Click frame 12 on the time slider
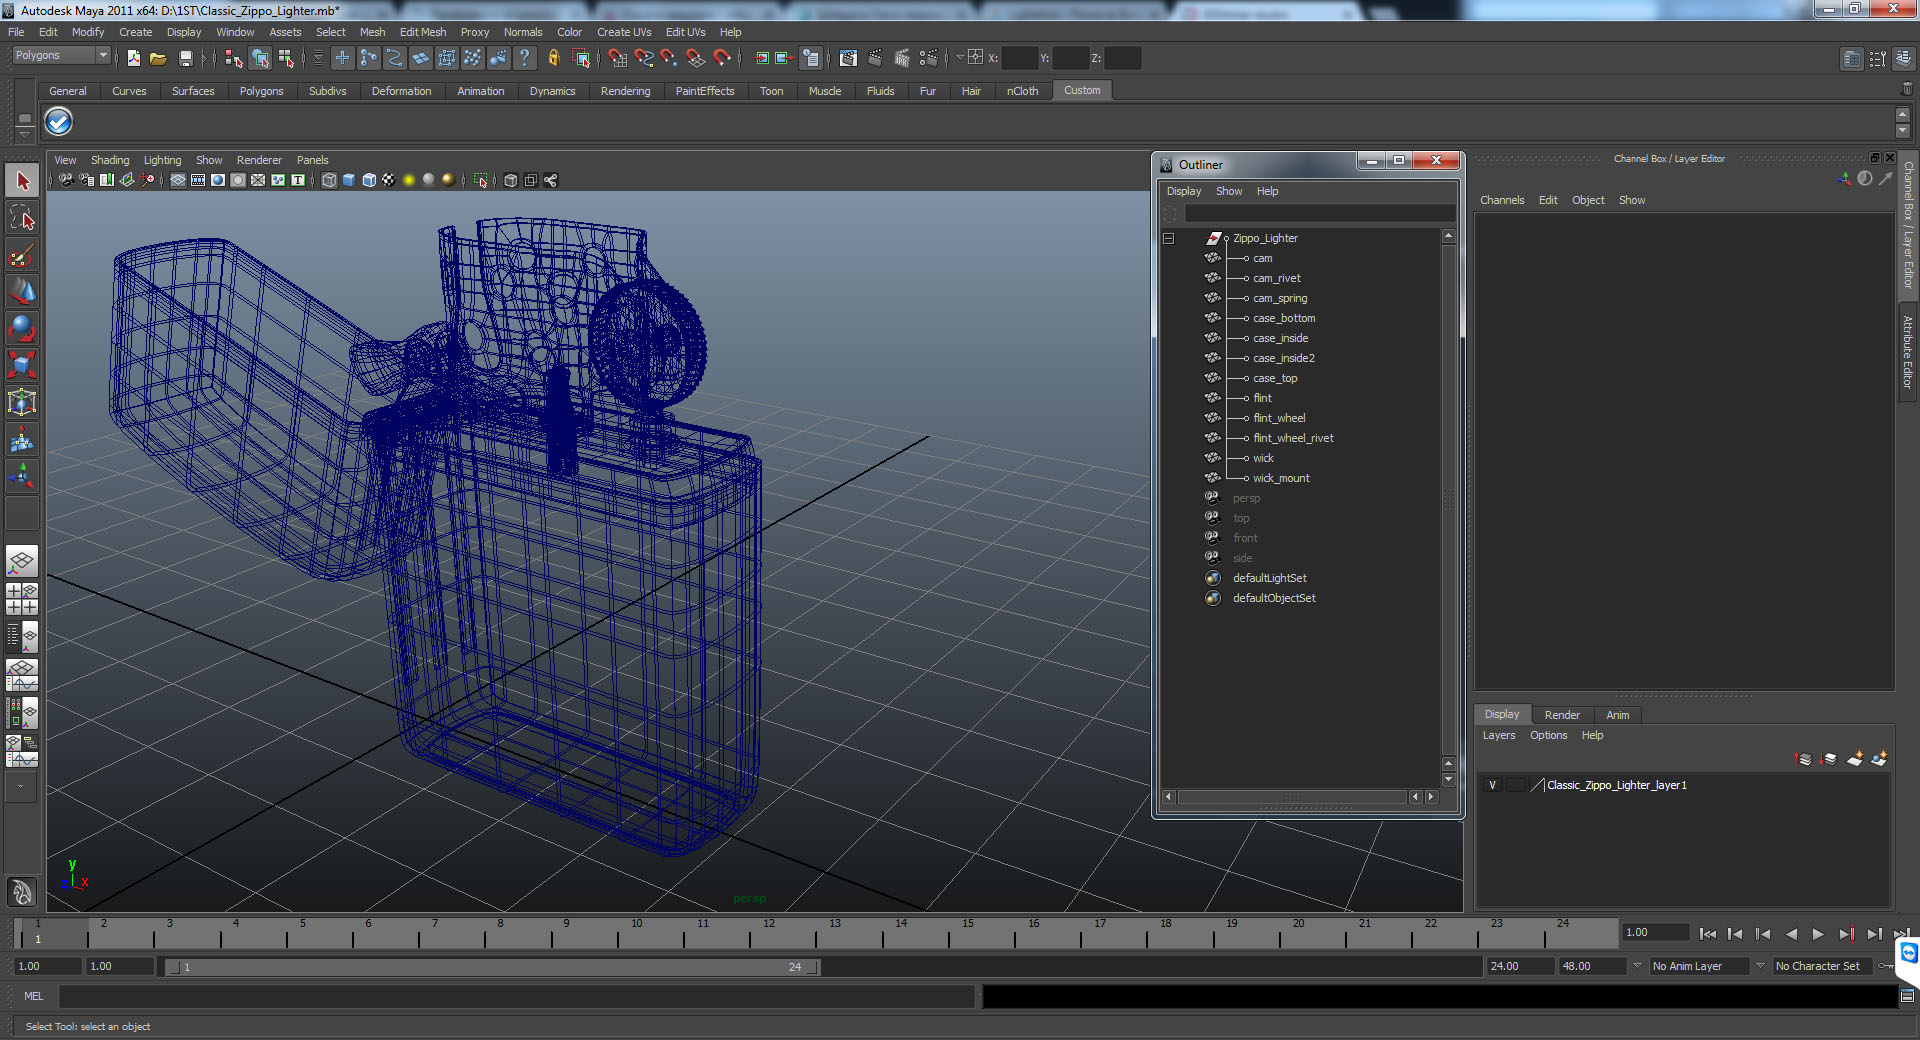 (x=769, y=934)
